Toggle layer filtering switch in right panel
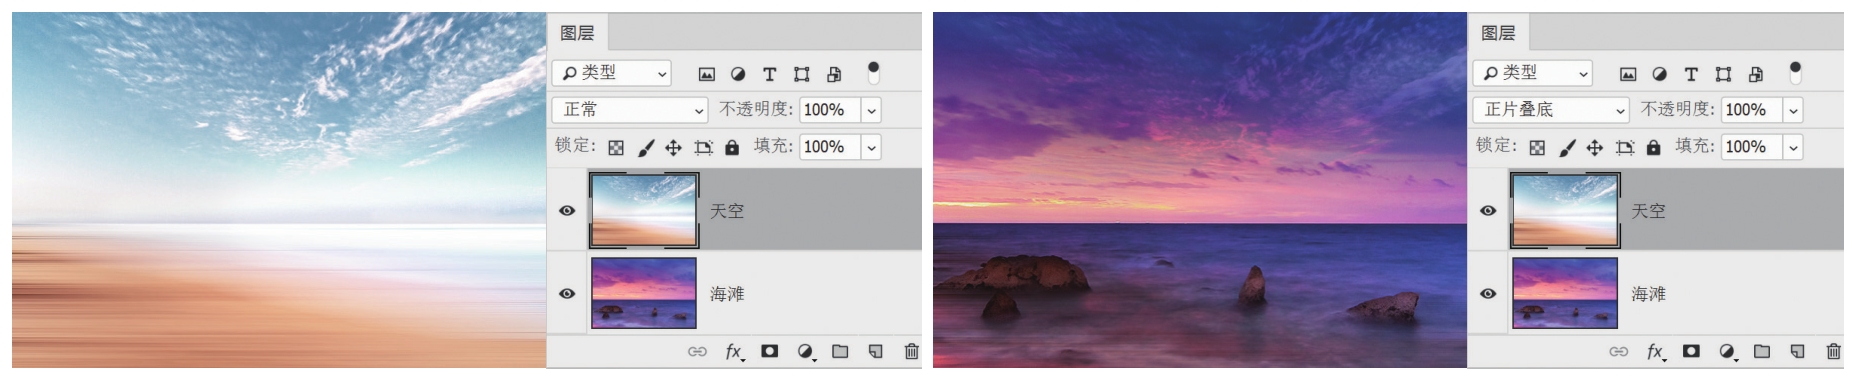The height and width of the screenshot is (376, 1852). point(1795,72)
